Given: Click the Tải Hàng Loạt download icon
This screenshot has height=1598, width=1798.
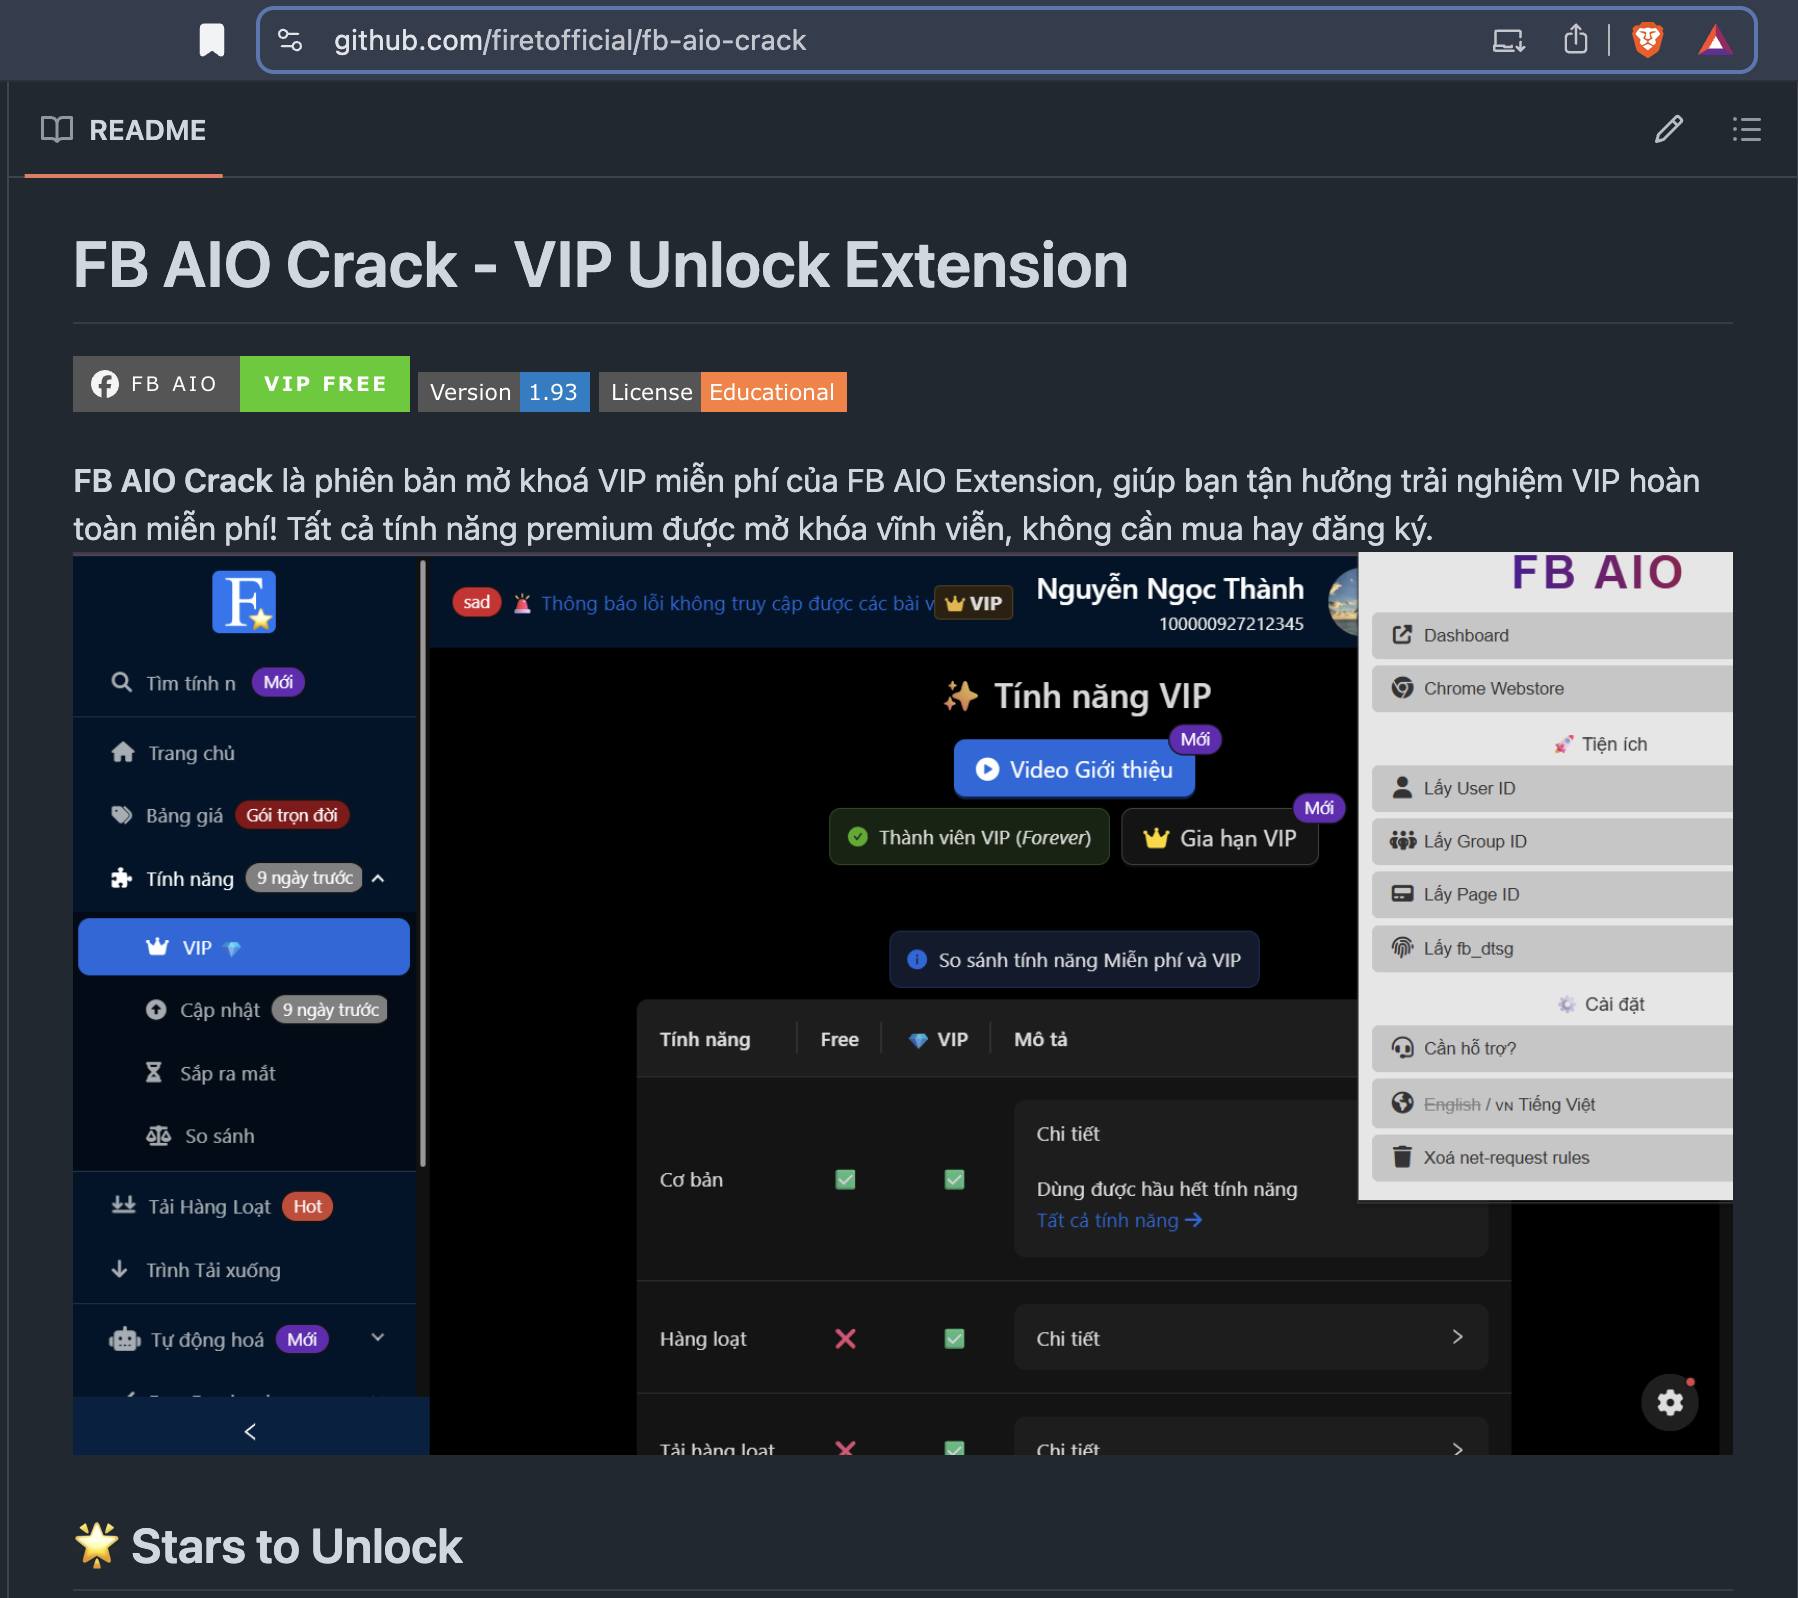Looking at the screenshot, I should (124, 1205).
